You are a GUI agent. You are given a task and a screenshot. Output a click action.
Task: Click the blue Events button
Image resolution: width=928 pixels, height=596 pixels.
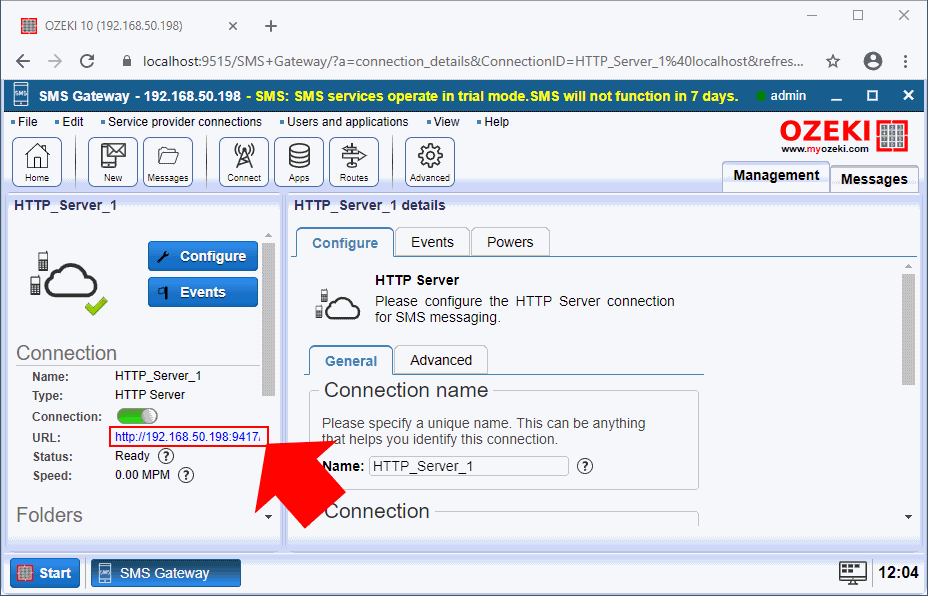(203, 292)
